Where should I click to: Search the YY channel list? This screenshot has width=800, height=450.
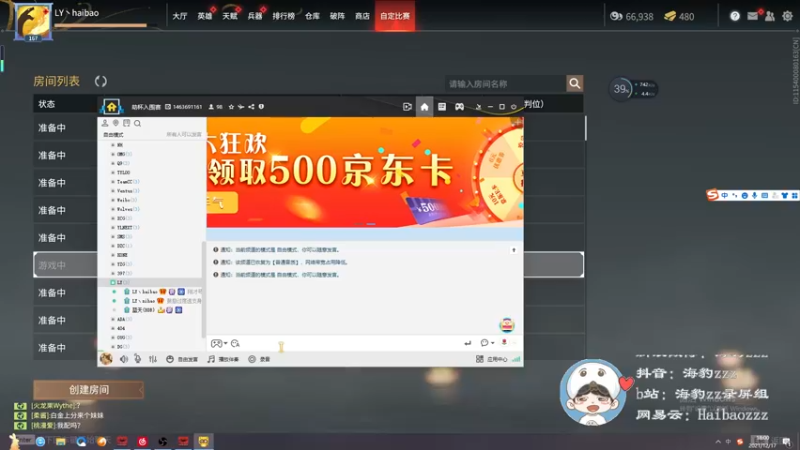137,123
